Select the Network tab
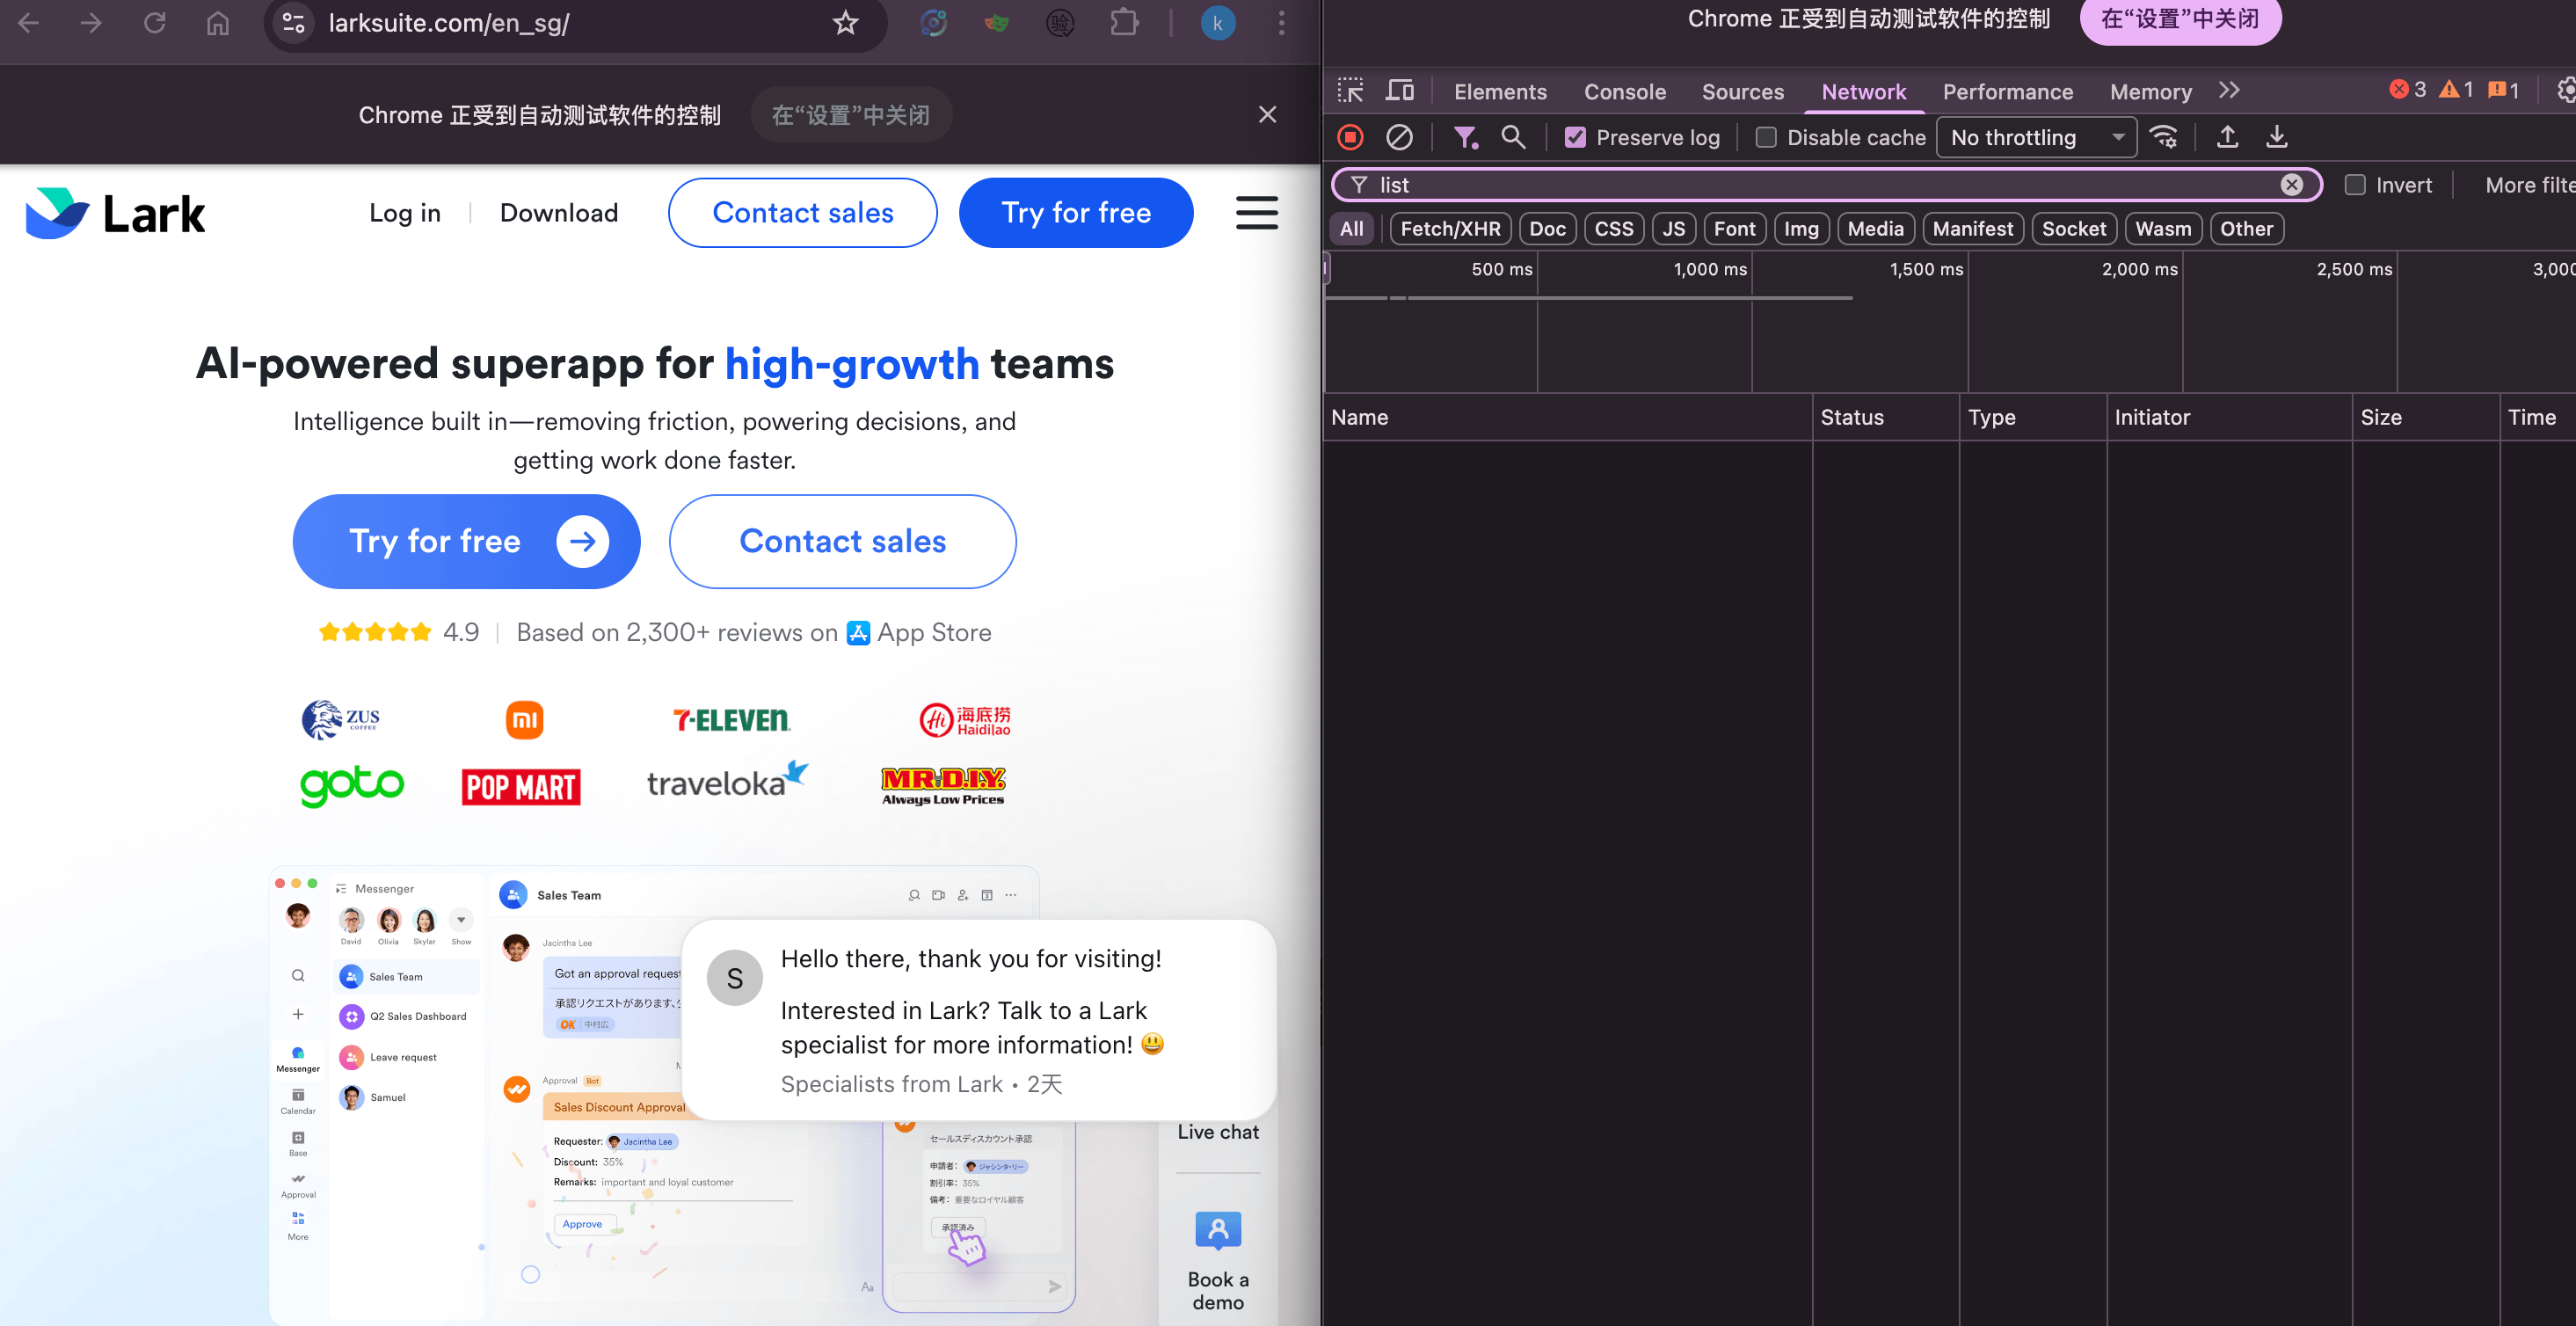The width and height of the screenshot is (2576, 1326). 1864,92
